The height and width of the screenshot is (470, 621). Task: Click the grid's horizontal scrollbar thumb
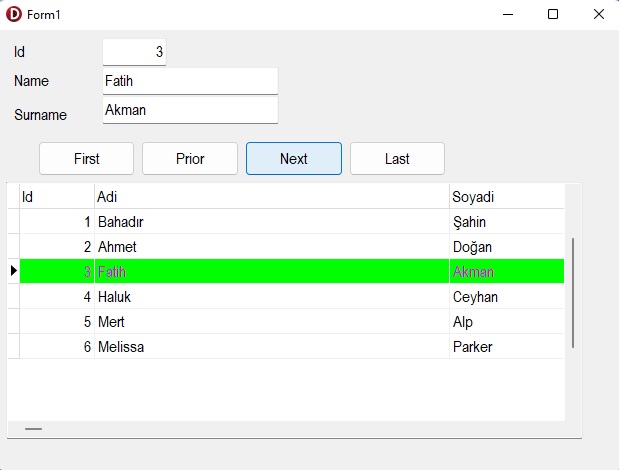tap(33, 429)
